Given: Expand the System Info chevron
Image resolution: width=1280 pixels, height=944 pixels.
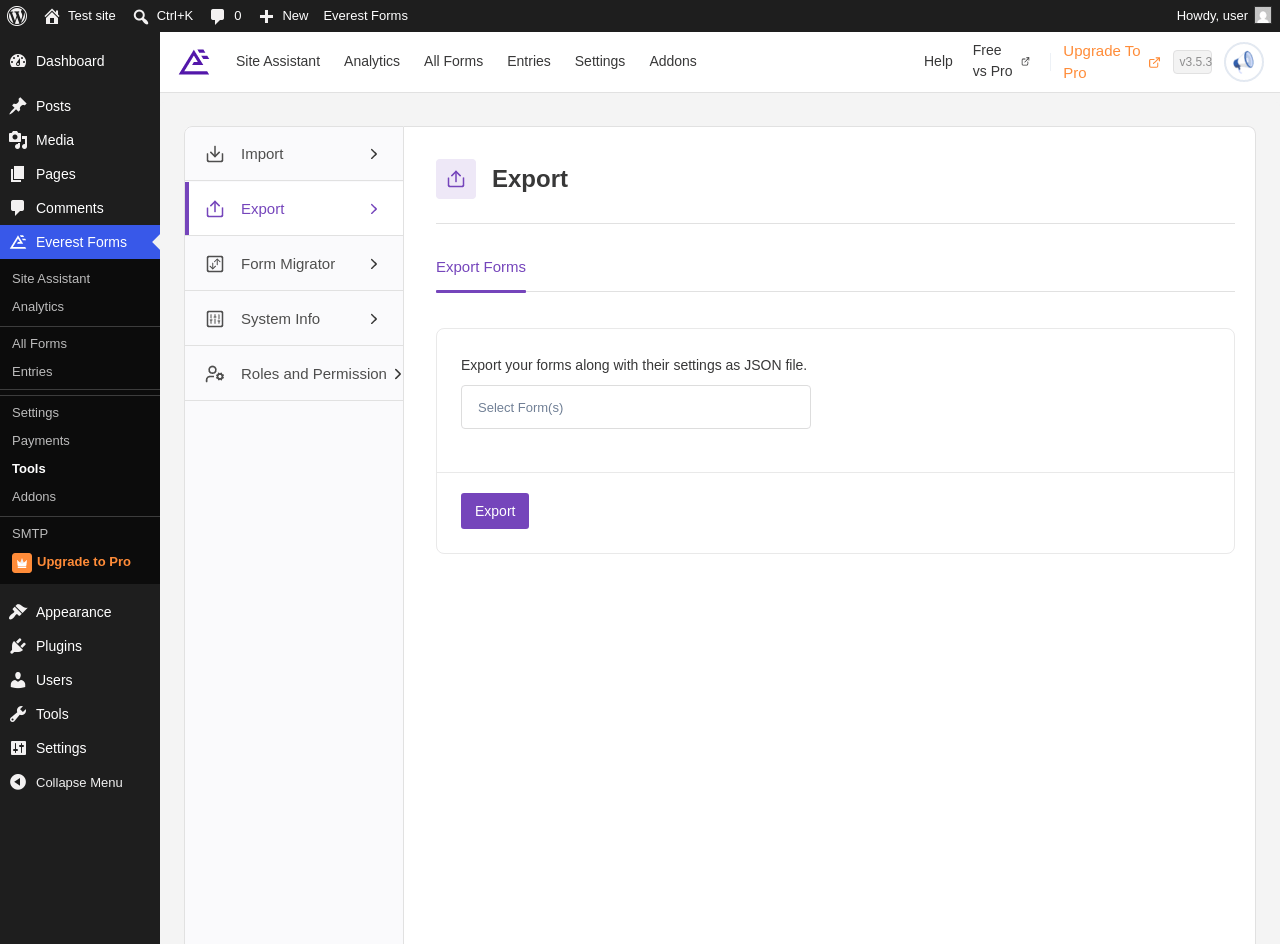Looking at the screenshot, I should click(374, 319).
